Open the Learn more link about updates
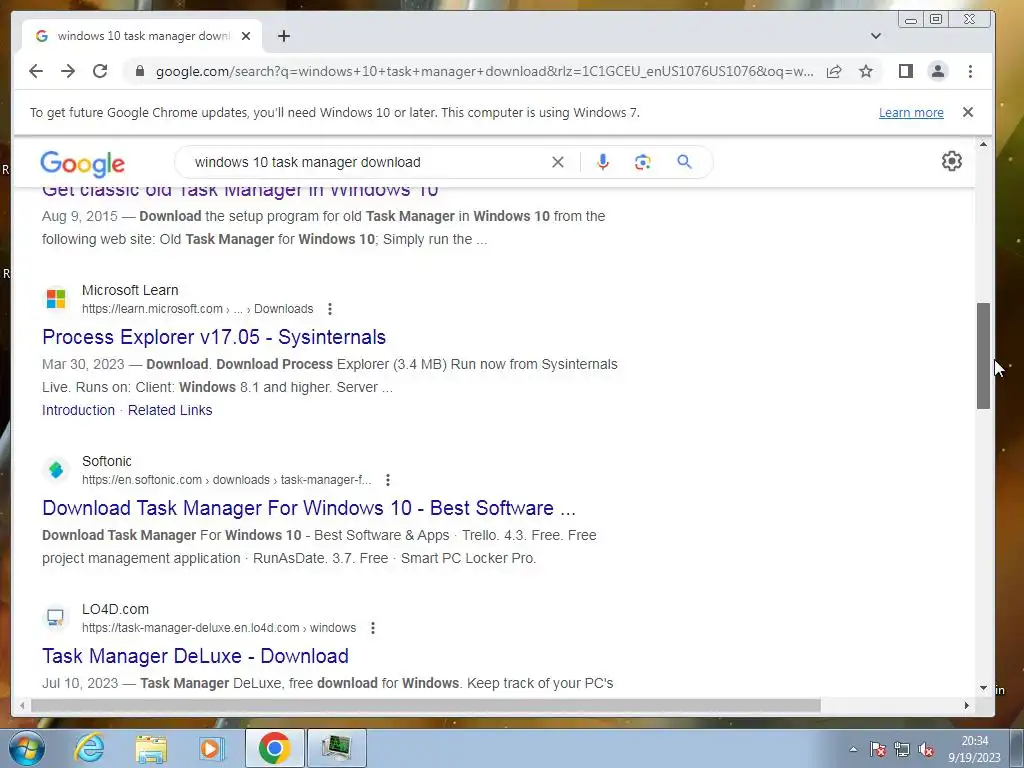This screenshot has width=1024, height=768. 911,112
